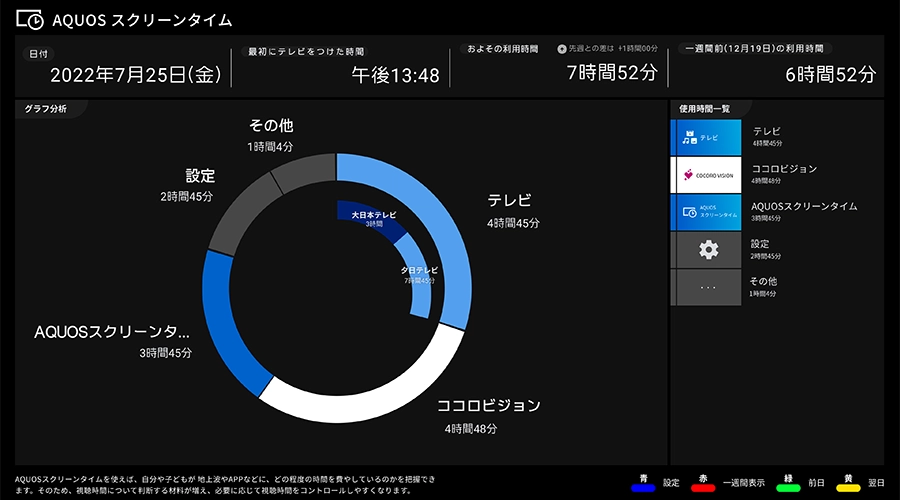Click the ココロビジョン list entry name

tap(784, 169)
